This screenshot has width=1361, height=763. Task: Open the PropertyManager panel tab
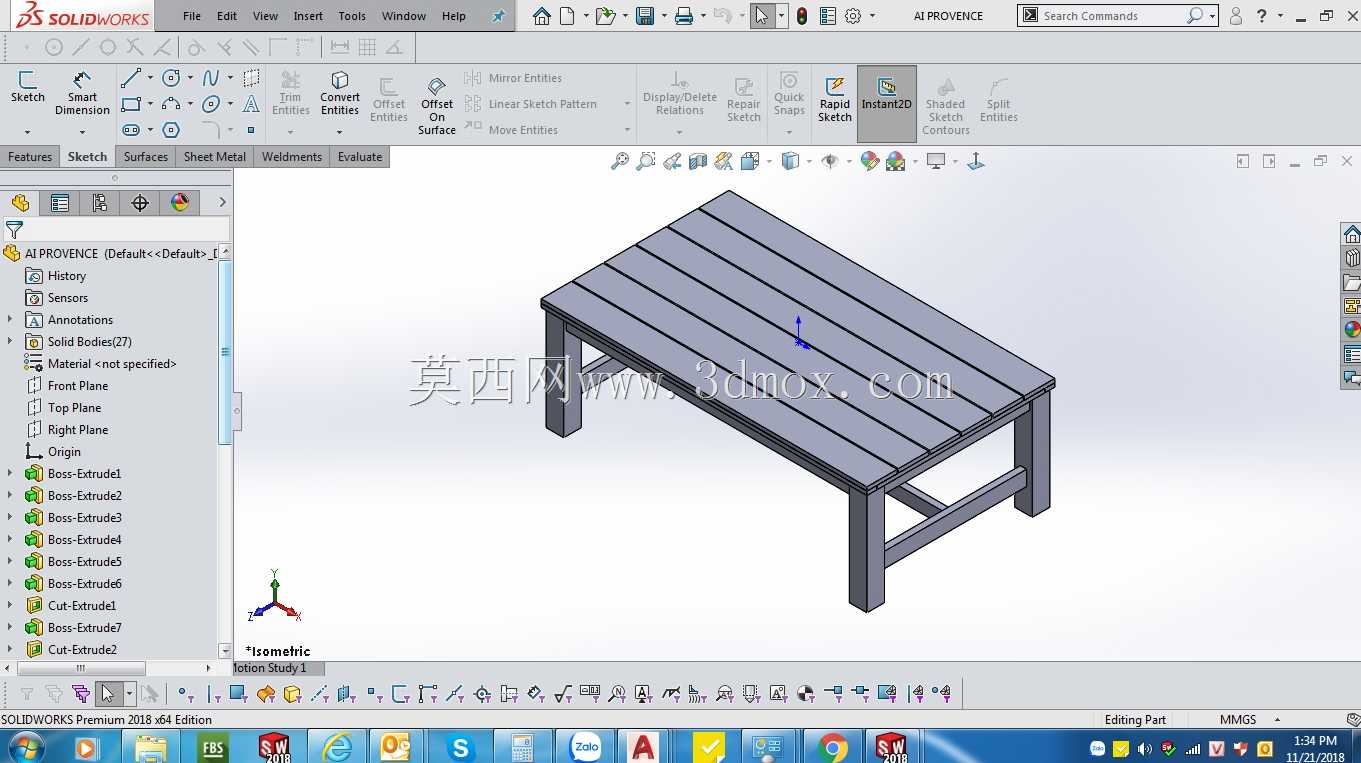[x=60, y=203]
